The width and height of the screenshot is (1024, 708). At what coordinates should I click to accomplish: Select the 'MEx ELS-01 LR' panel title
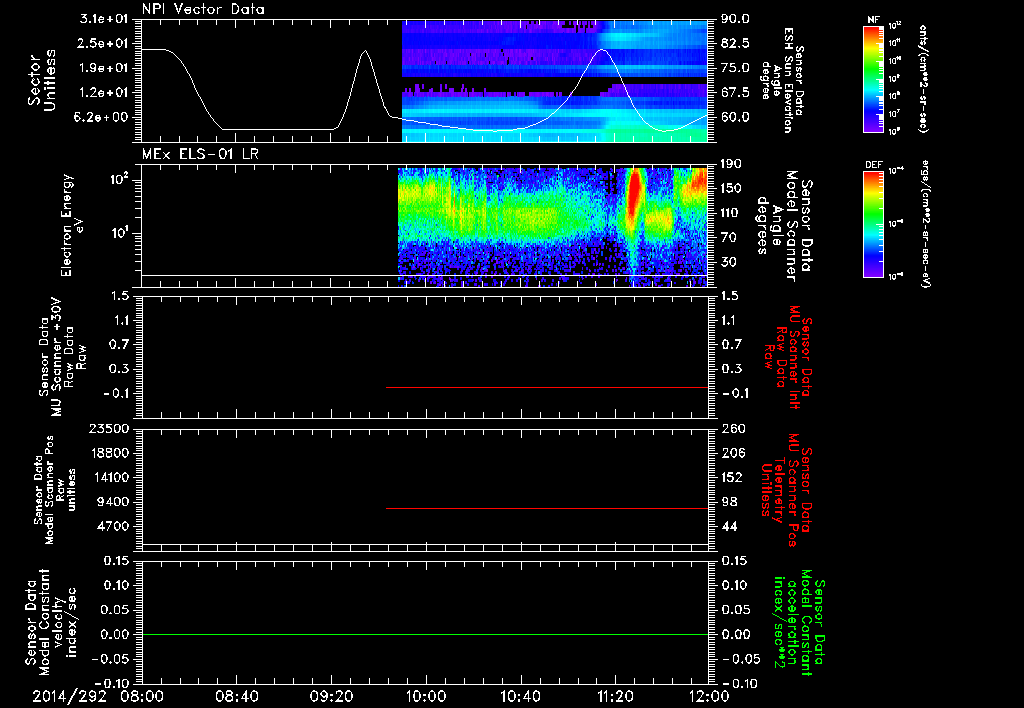click(x=200, y=154)
